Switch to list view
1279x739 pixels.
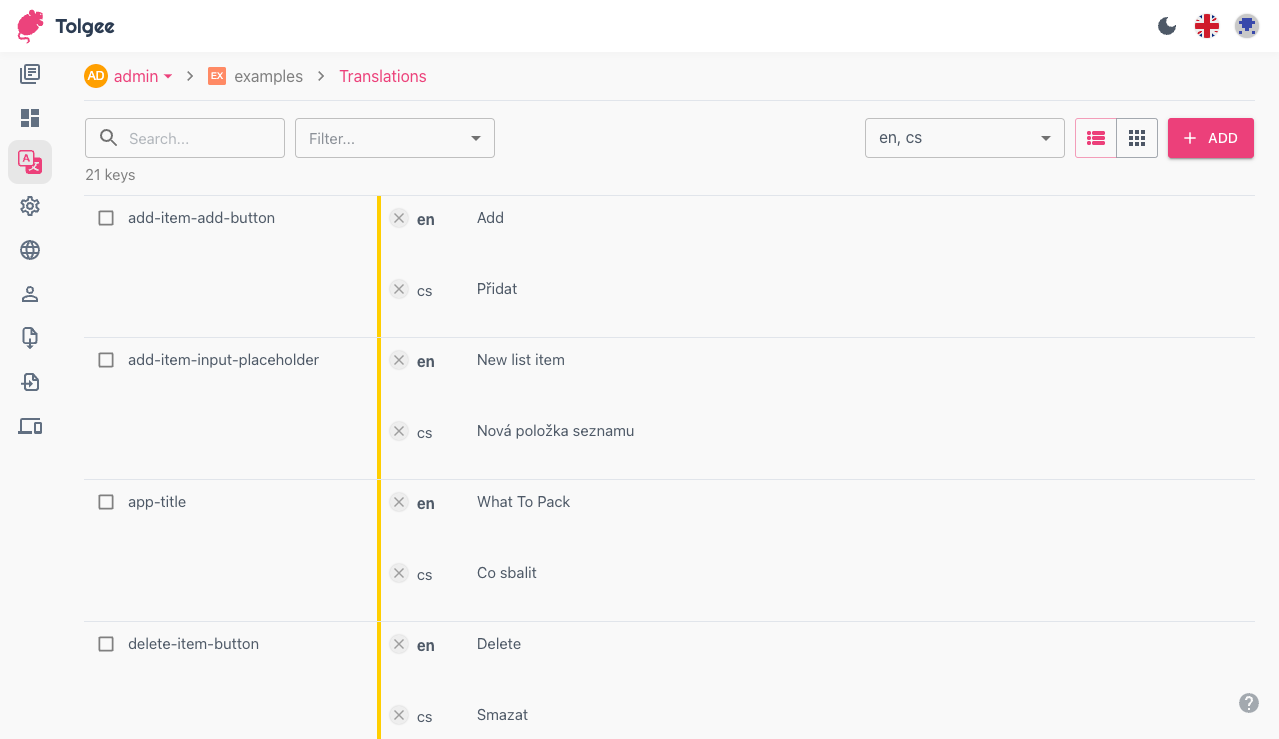pyautogui.click(x=1096, y=138)
